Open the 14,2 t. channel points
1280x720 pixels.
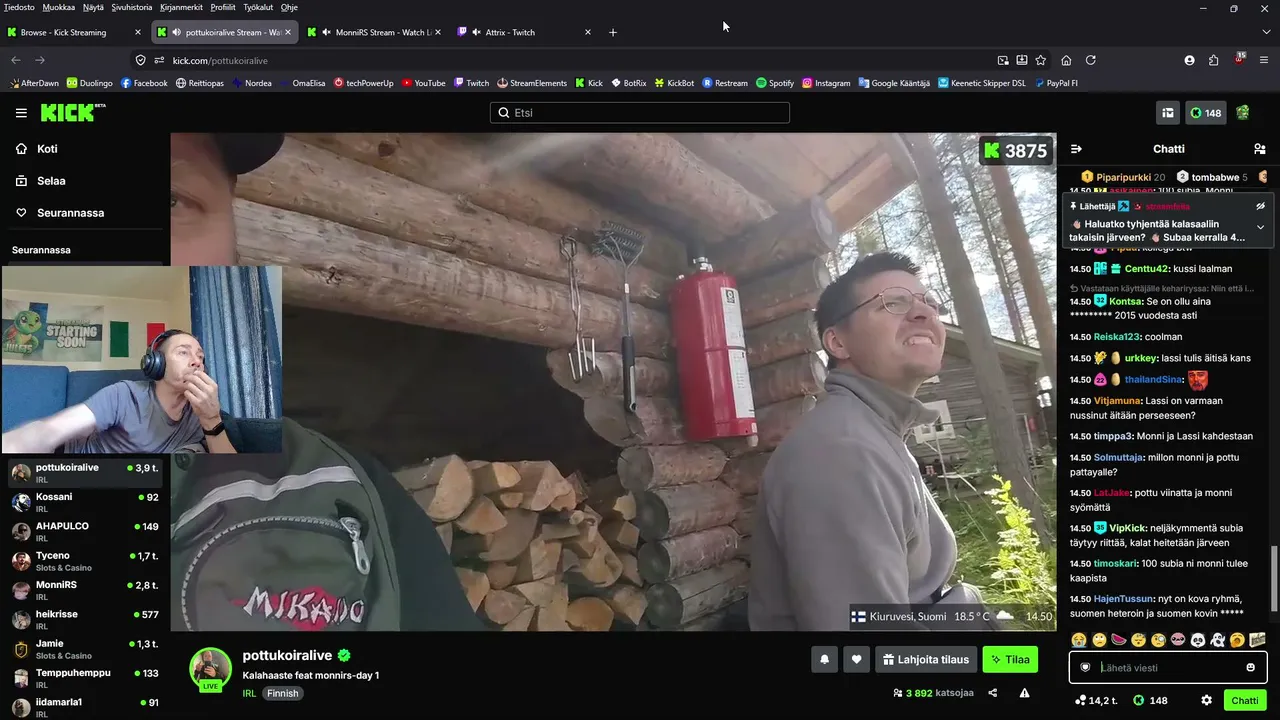click(x=1096, y=701)
